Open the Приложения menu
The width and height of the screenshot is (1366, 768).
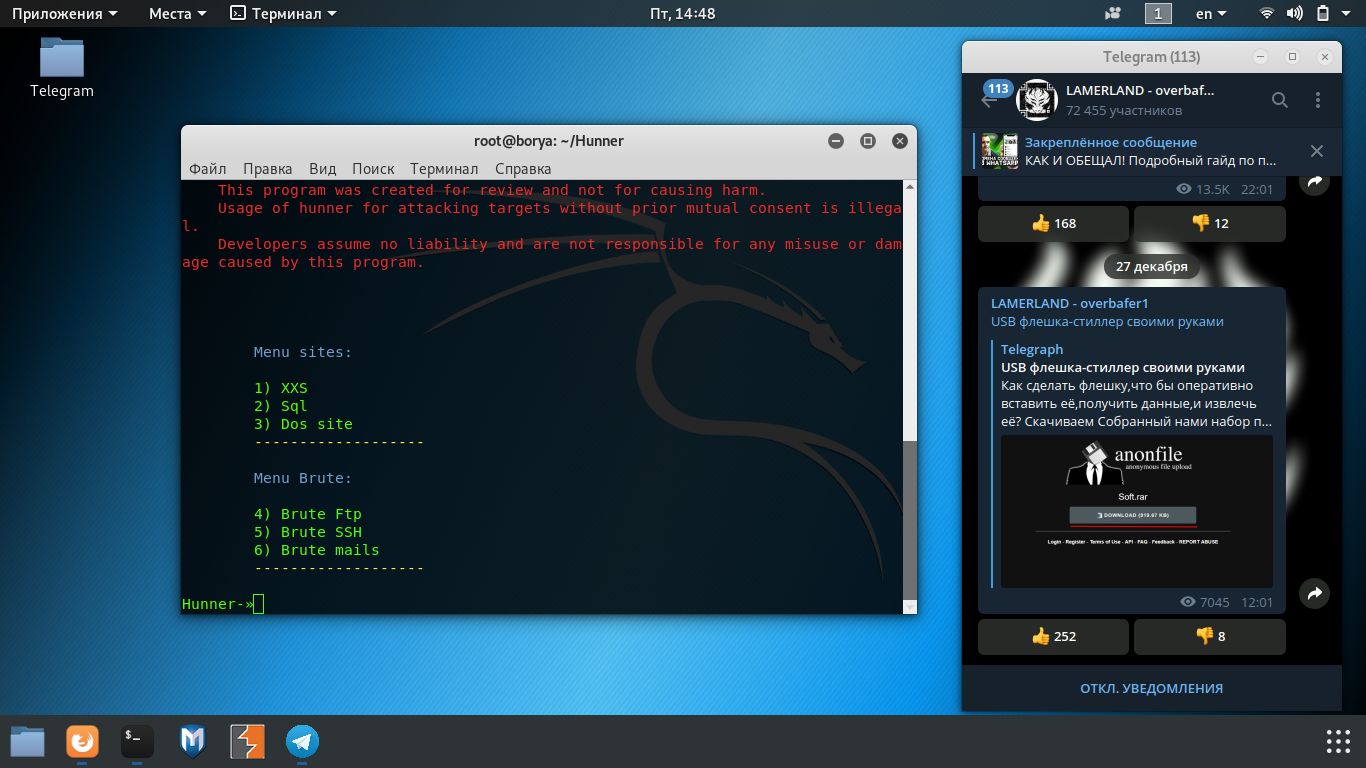(x=64, y=14)
